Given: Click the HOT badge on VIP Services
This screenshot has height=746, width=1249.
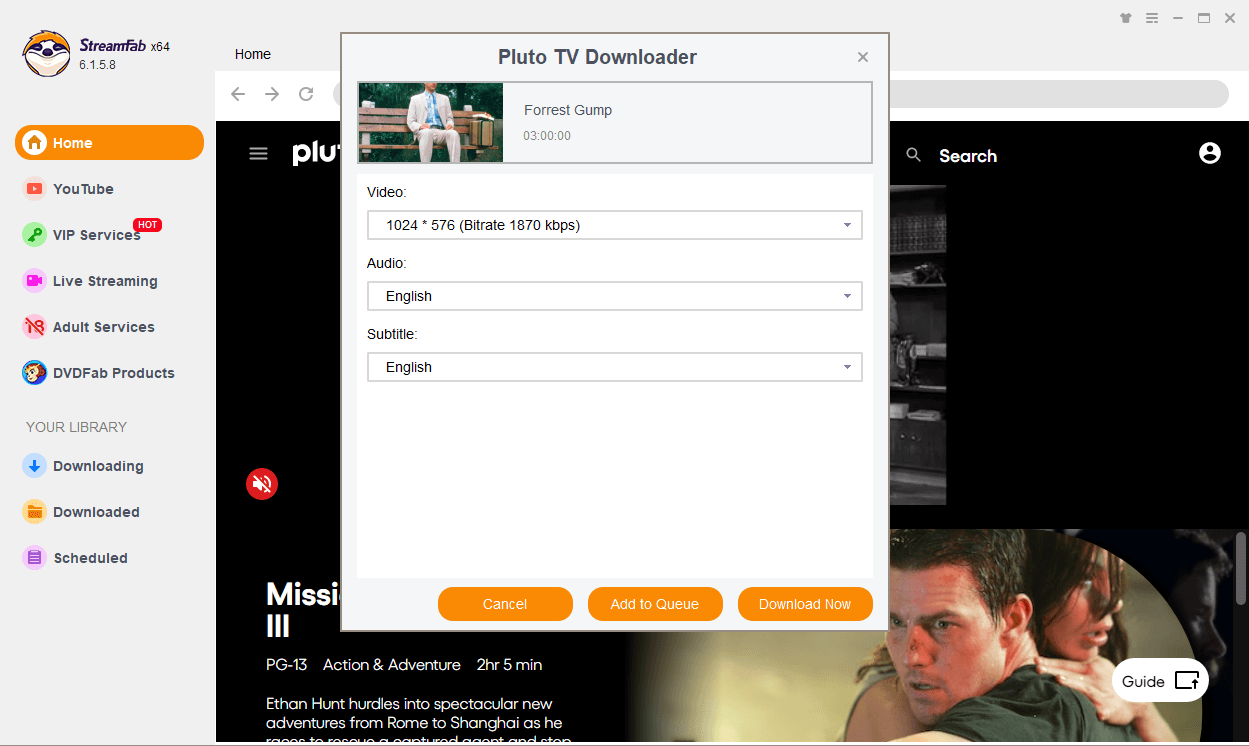Looking at the screenshot, I should 148,225.
